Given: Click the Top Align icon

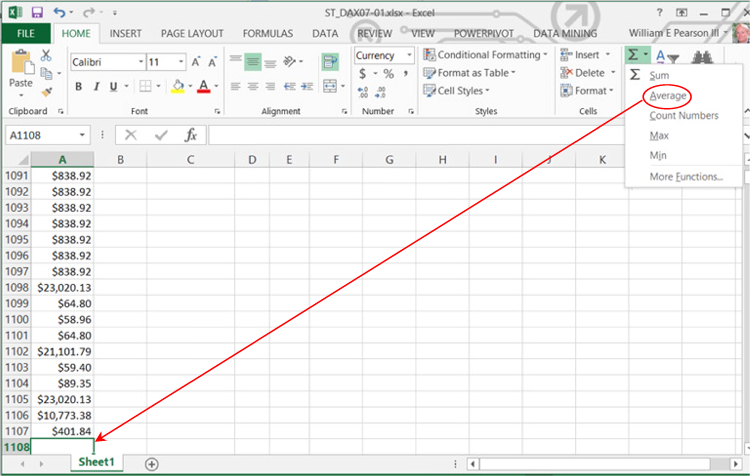Looking at the screenshot, I should point(235,61).
